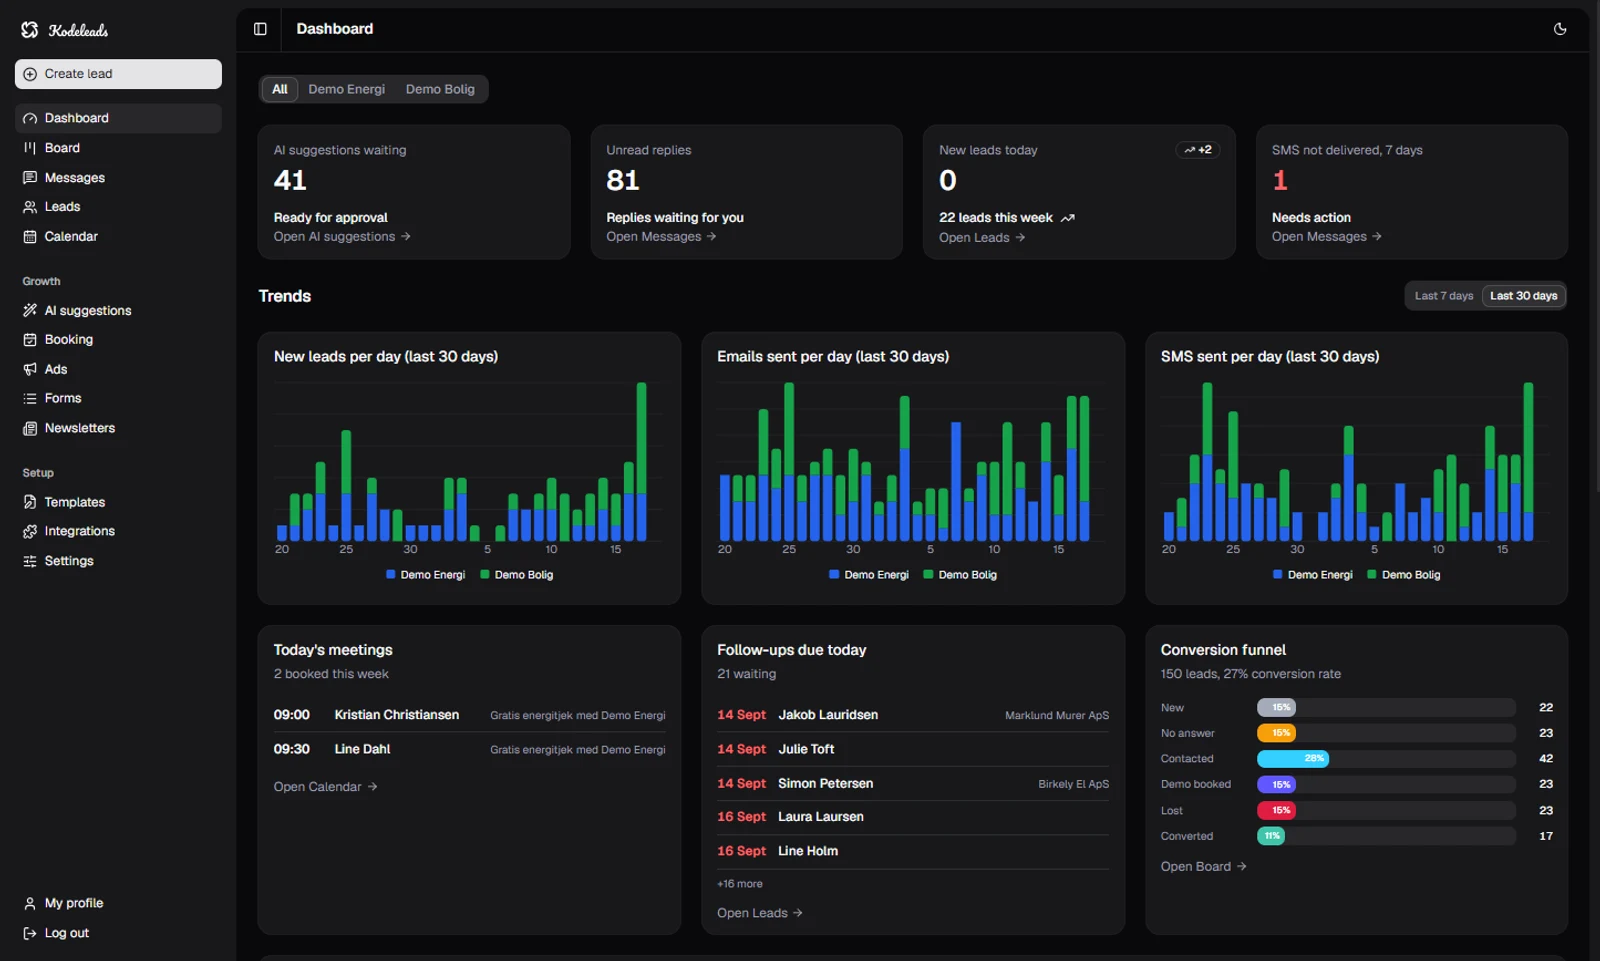Image resolution: width=1600 pixels, height=961 pixels.
Task: Click the Forms list icon
Action: coord(30,398)
